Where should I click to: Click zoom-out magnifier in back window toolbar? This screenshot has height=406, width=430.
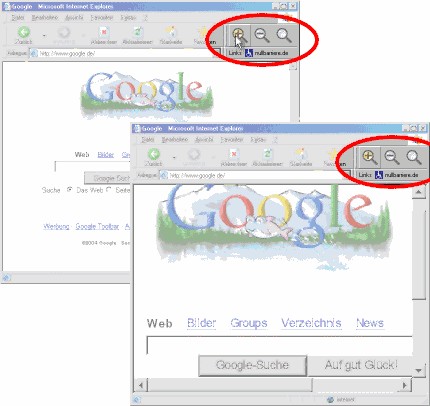(262, 35)
